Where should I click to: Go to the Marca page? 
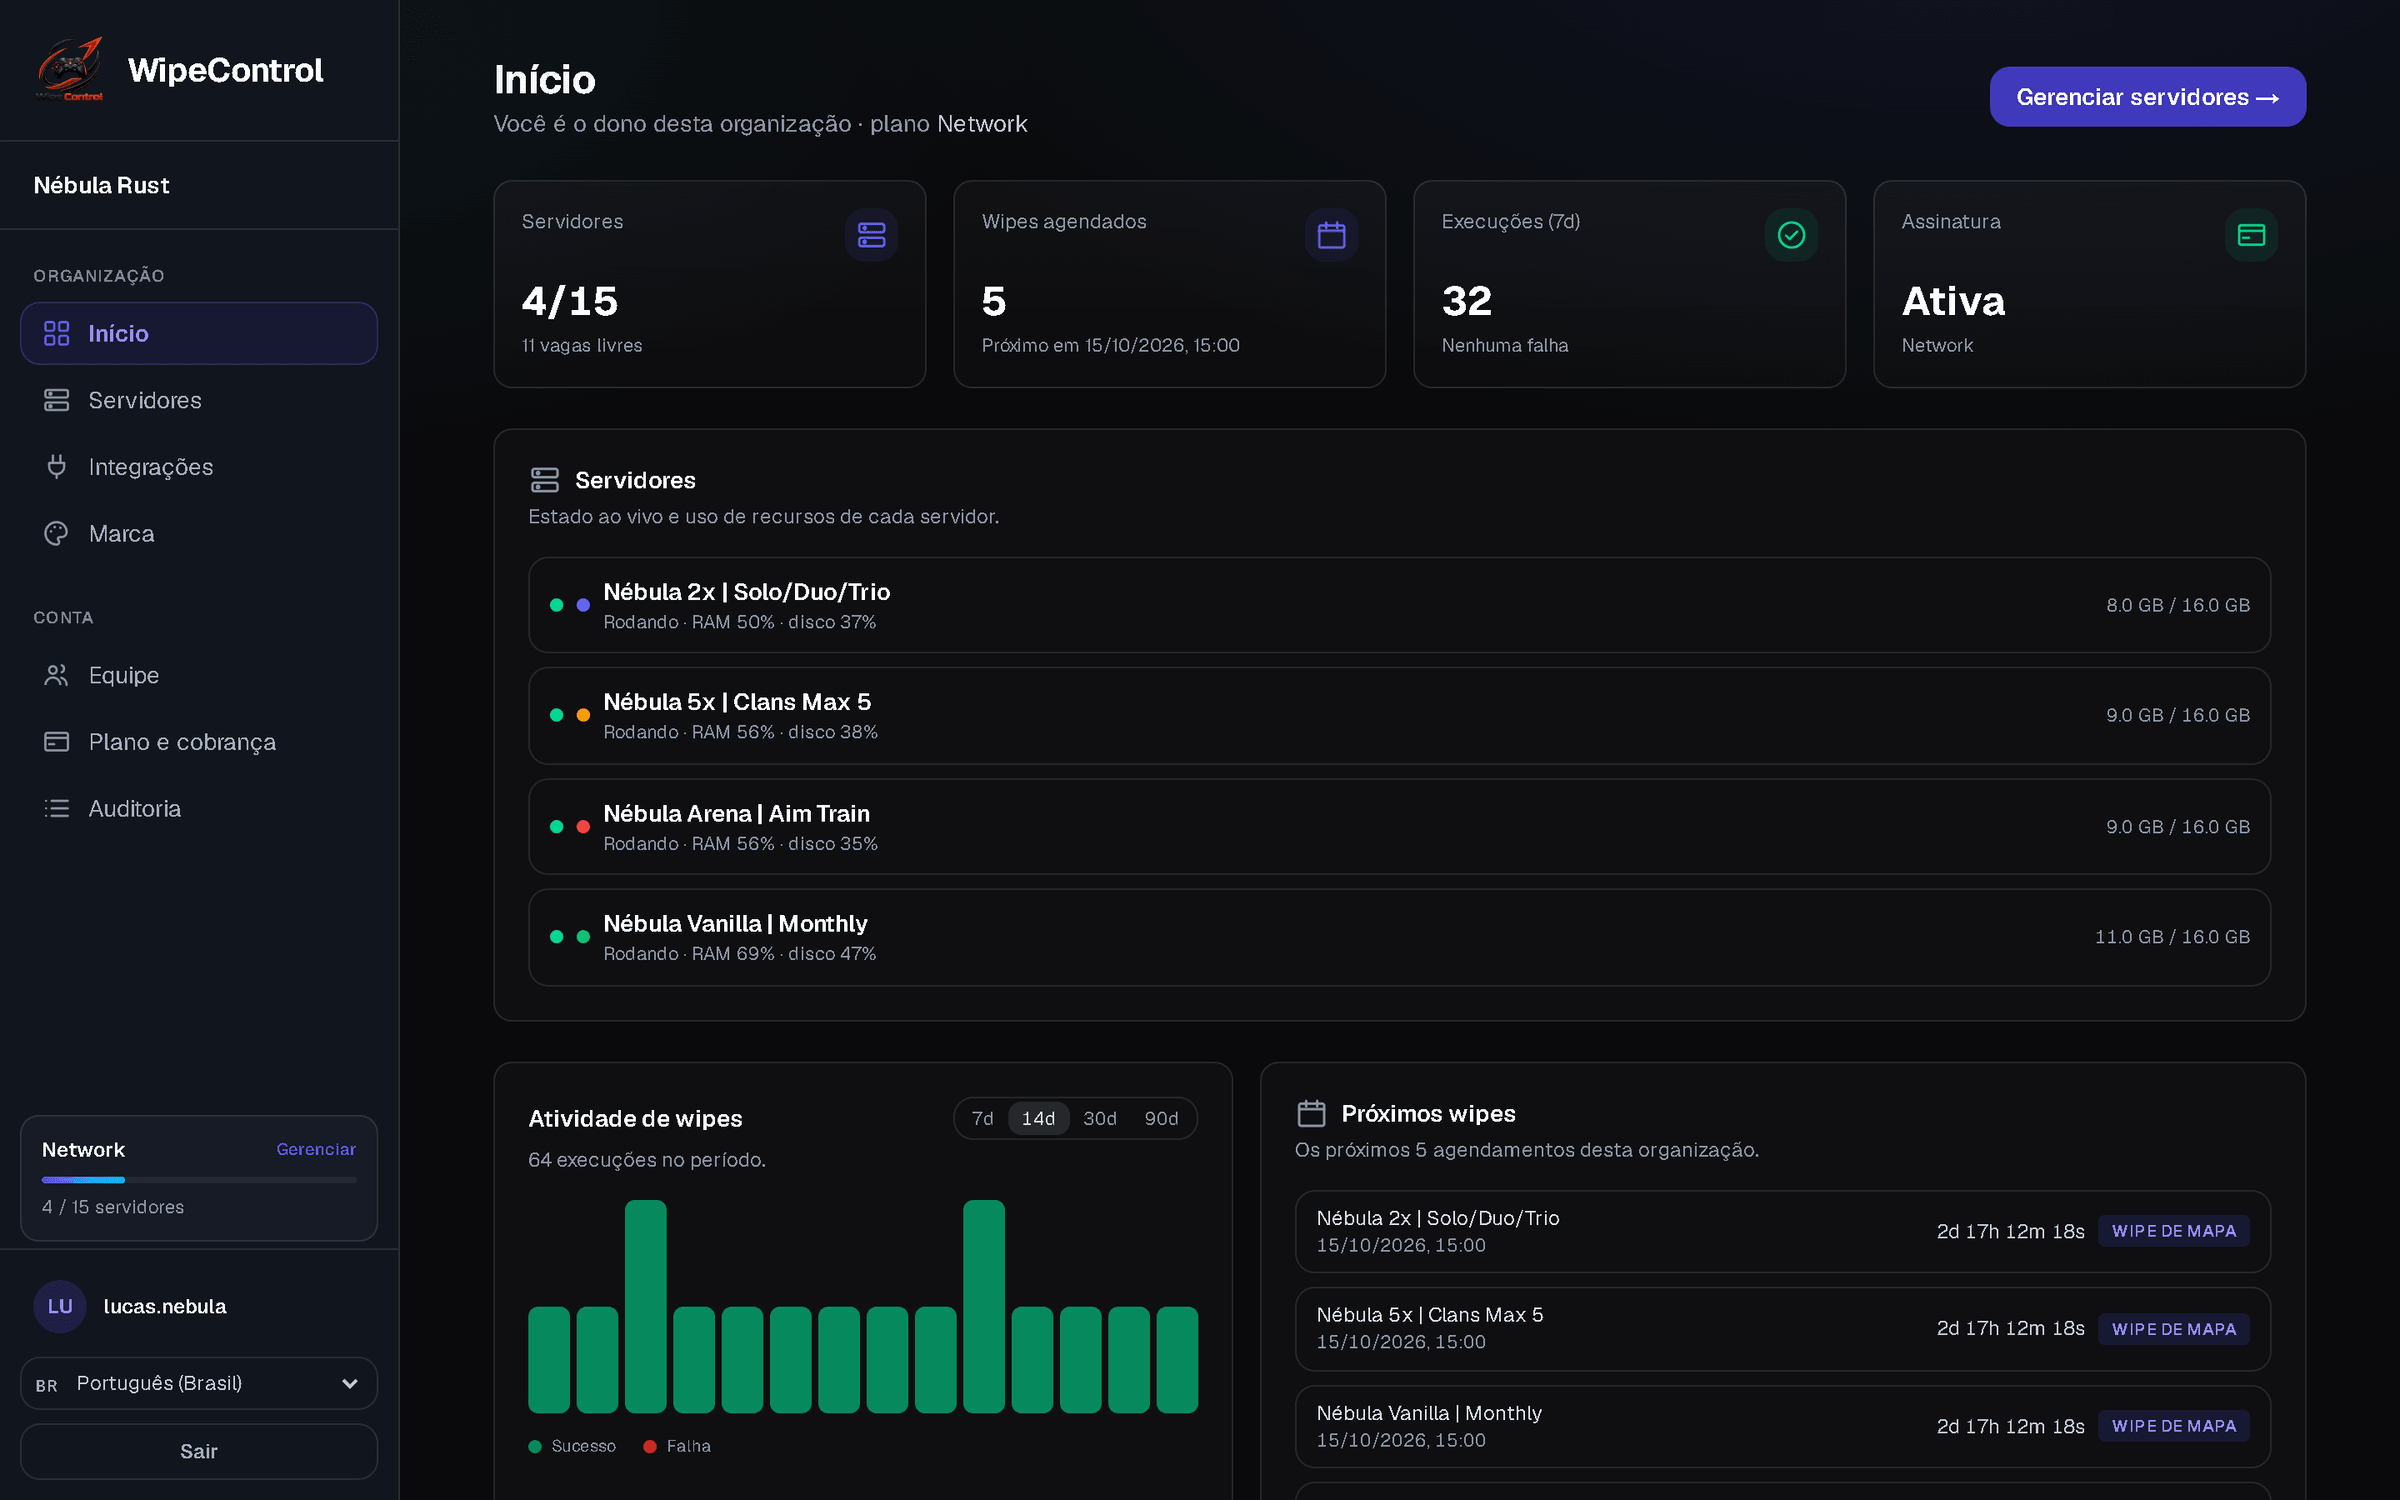click(x=199, y=534)
